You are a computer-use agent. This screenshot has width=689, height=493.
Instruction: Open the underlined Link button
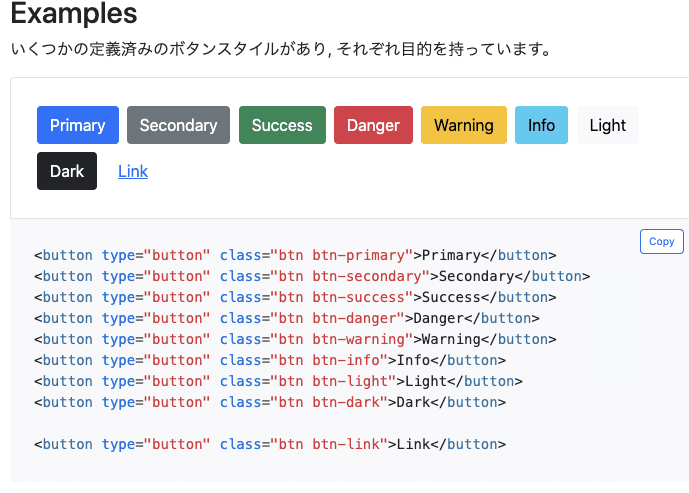point(133,171)
